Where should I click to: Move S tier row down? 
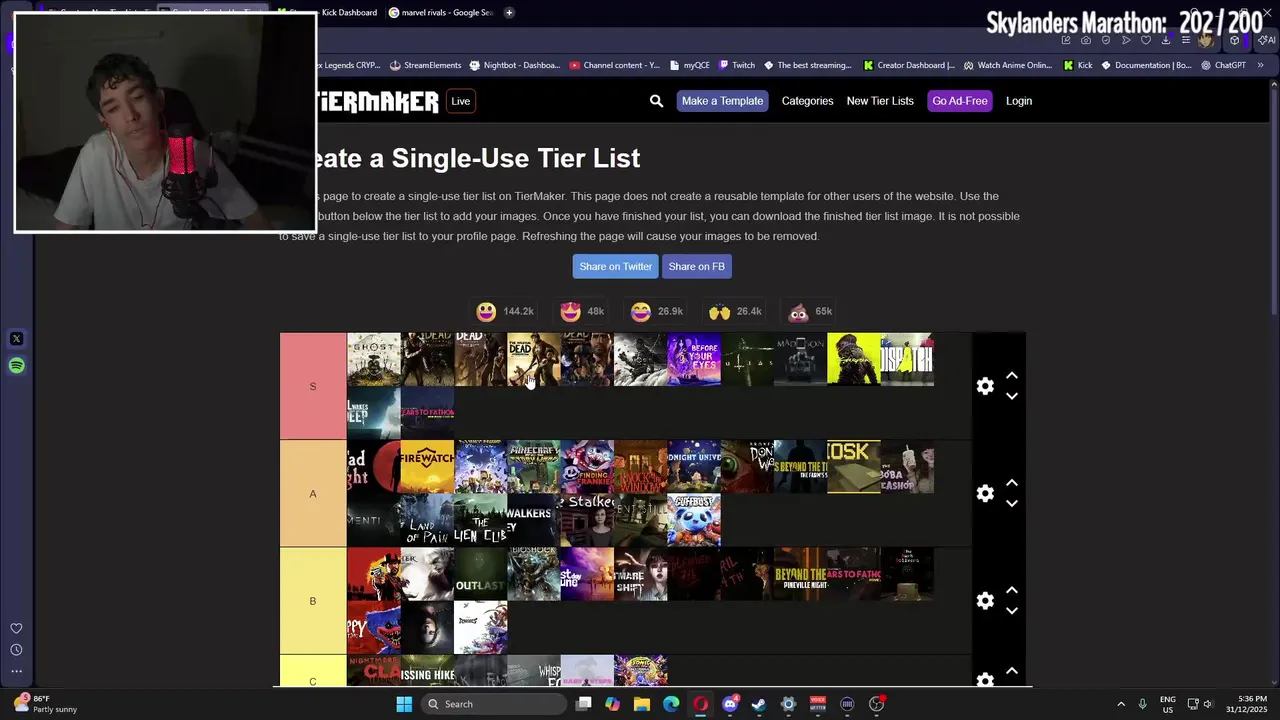coord(1012,396)
